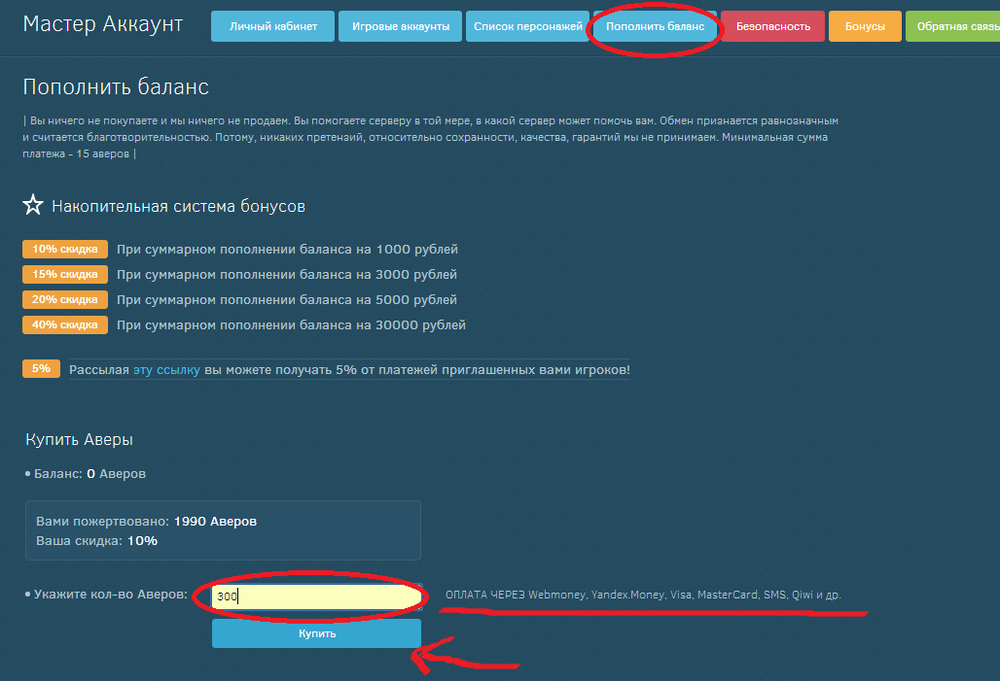Go to the Игровые аккаунты tab

[x=400, y=26]
